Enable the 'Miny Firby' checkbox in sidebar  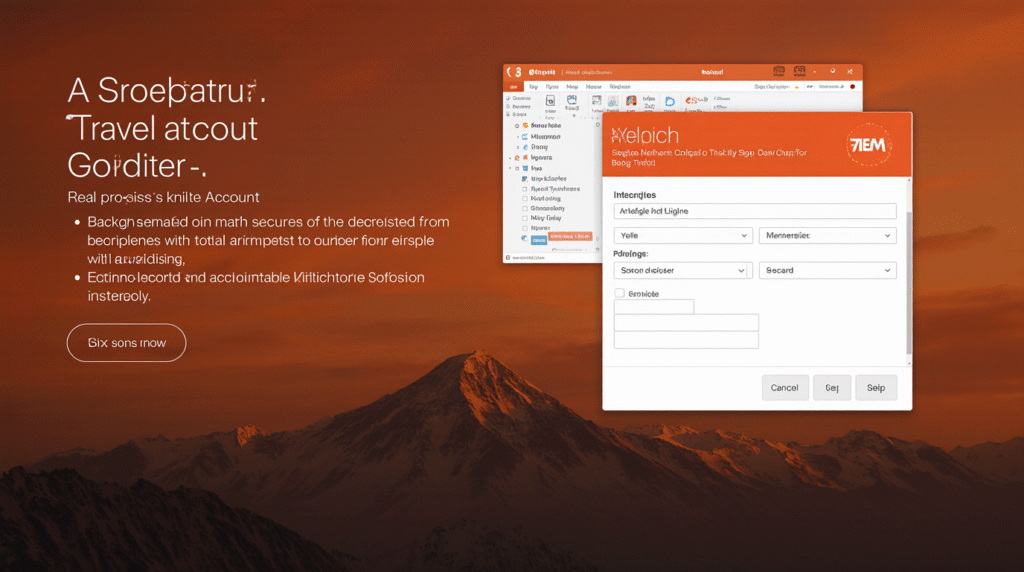pos(525,219)
